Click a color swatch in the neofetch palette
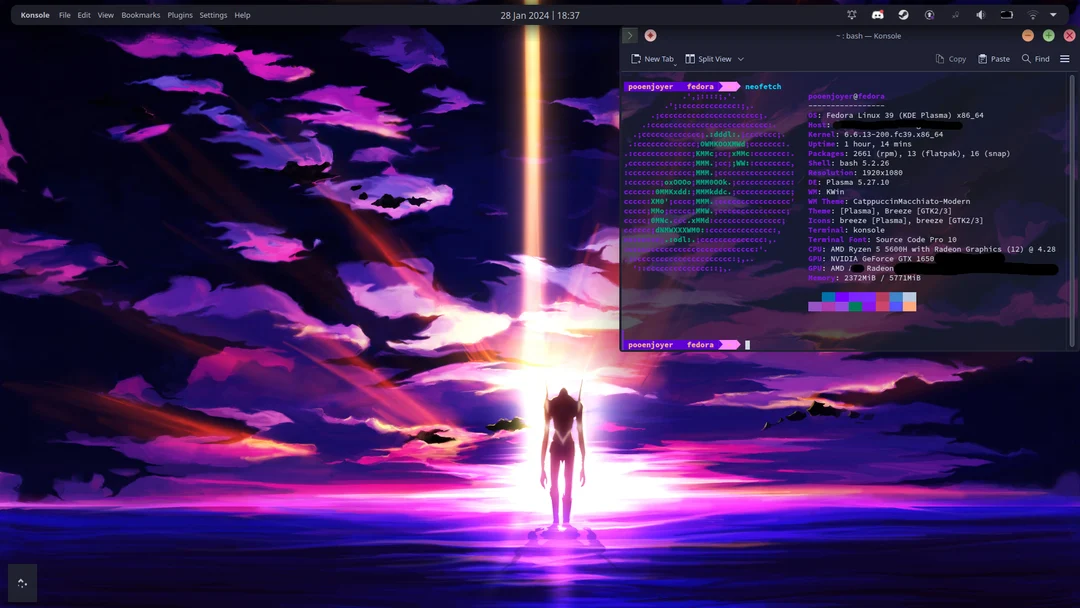Screen dimensions: 1080x608 click(860, 301)
